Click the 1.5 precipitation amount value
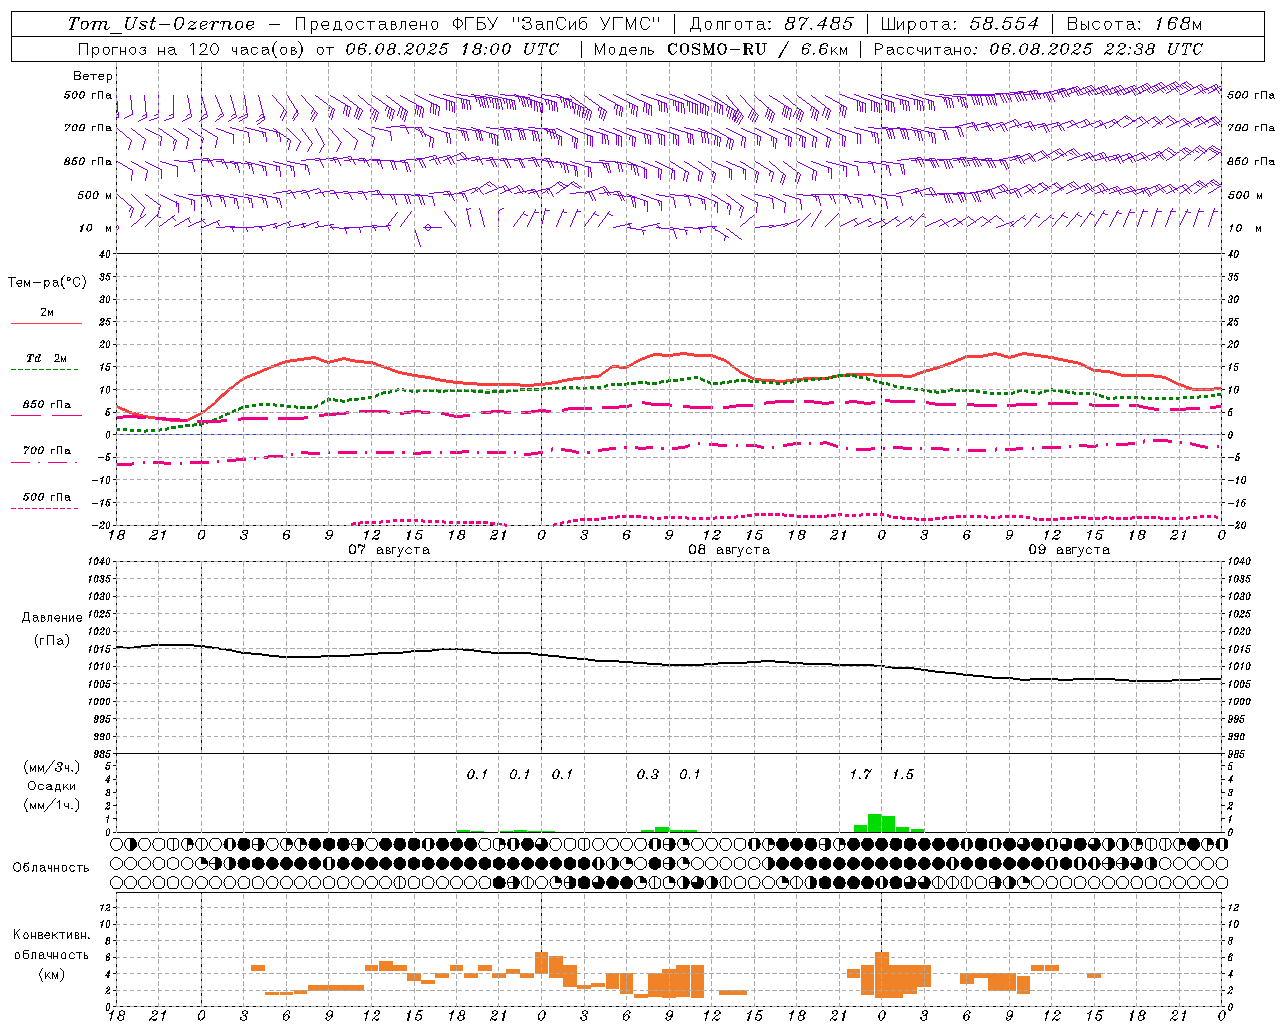This screenshot has width=1280, height=1024. 902,774
